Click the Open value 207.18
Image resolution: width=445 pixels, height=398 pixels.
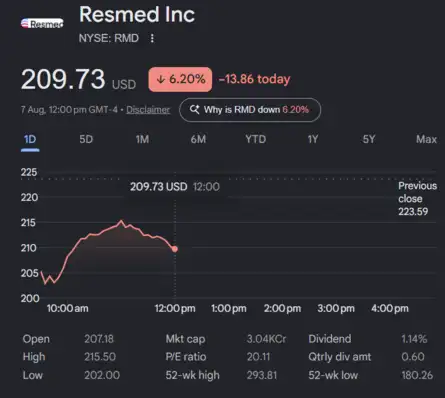tap(99, 339)
